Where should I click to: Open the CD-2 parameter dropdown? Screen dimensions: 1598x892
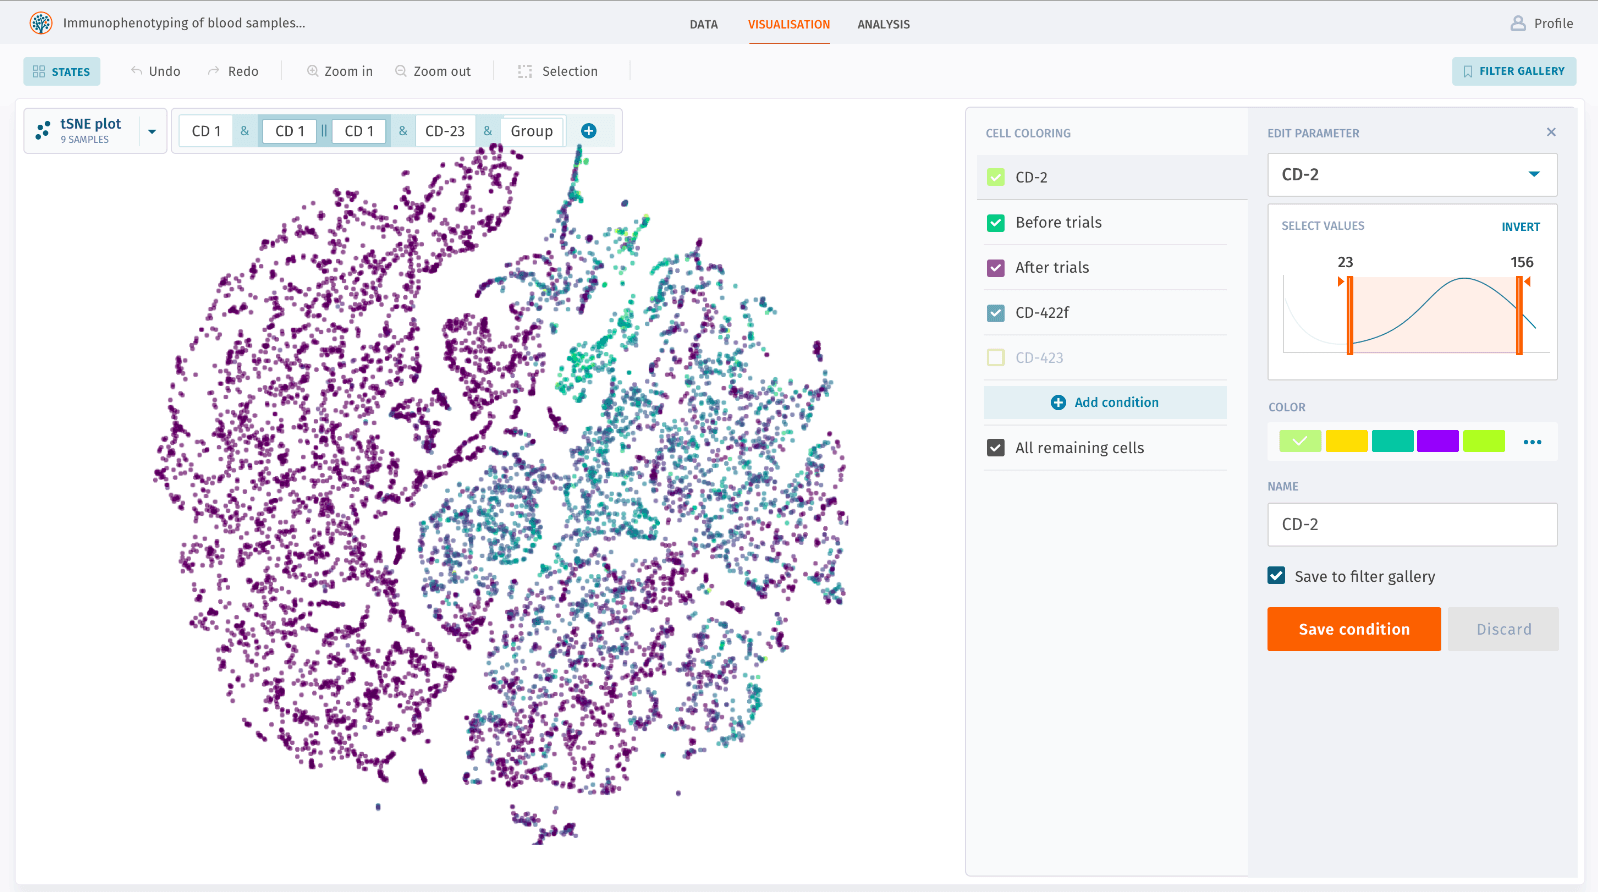pyautogui.click(x=1533, y=175)
